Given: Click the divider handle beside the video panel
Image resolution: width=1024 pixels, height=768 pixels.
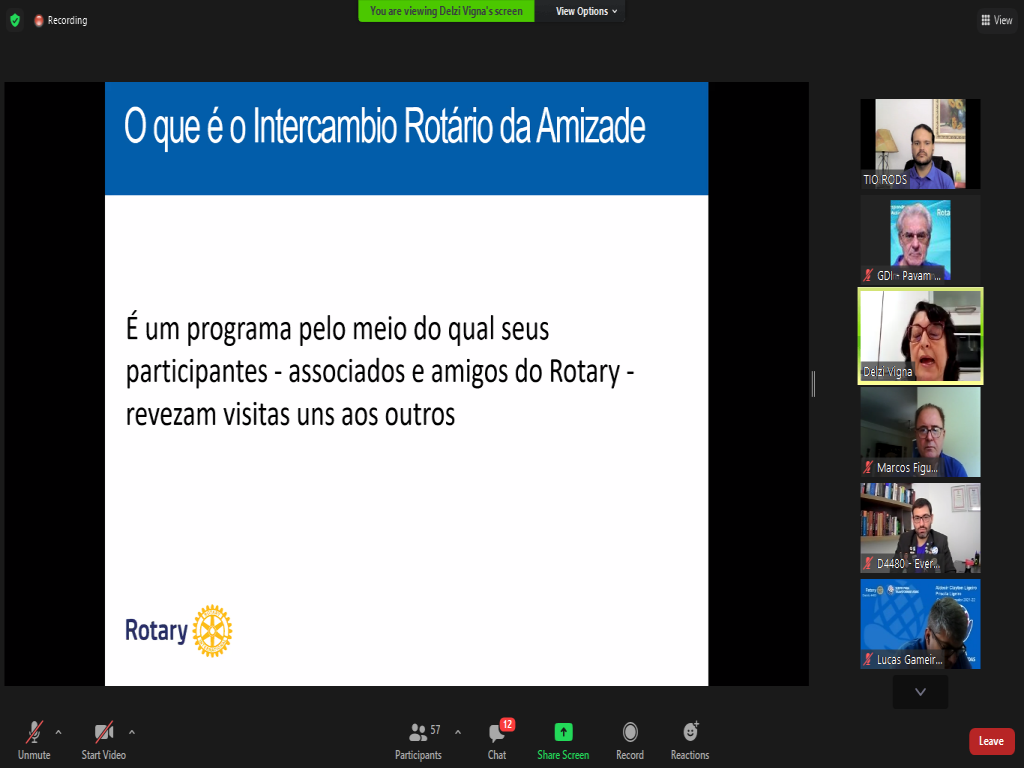Looking at the screenshot, I should point(813,383).
